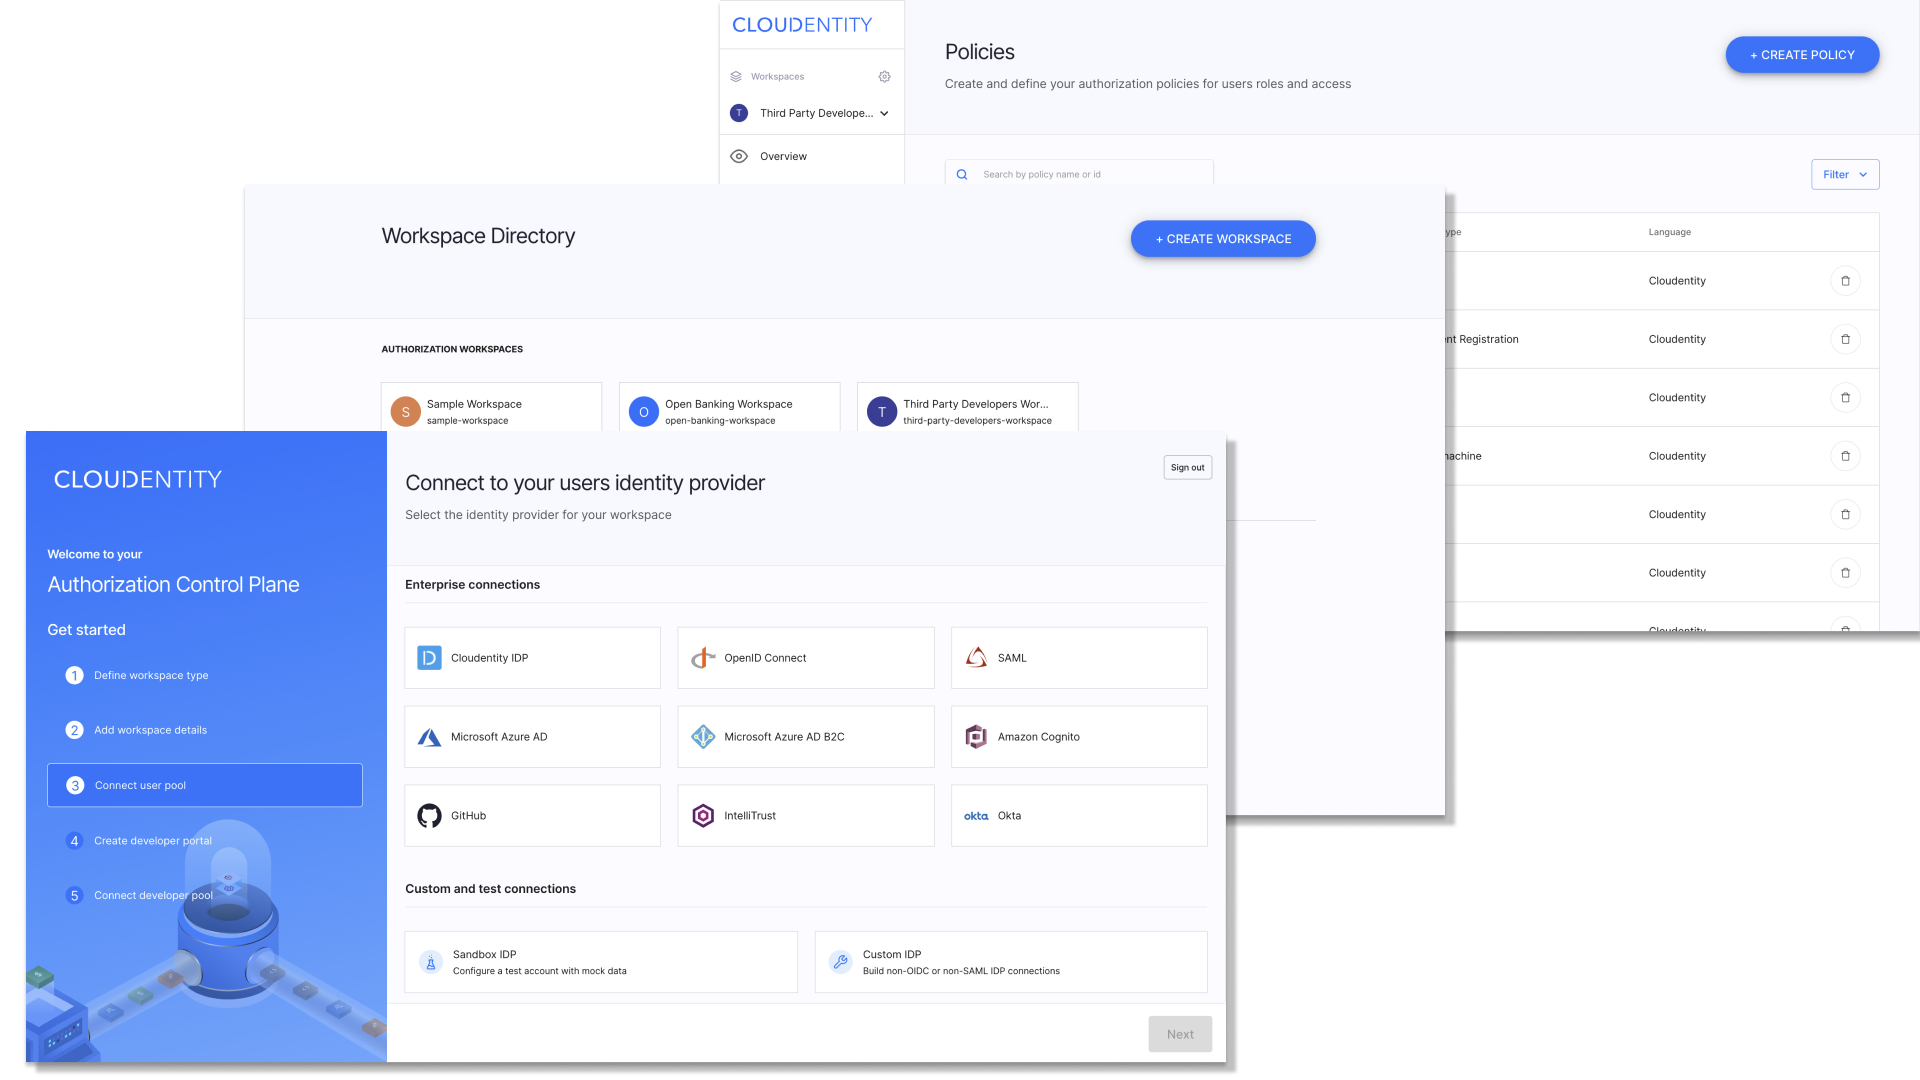Image resolution: width=1920 pixels, height=1080 pixels.
Task: Delete the Registration policy row via trash icon
Action: tap(1845, 339)
